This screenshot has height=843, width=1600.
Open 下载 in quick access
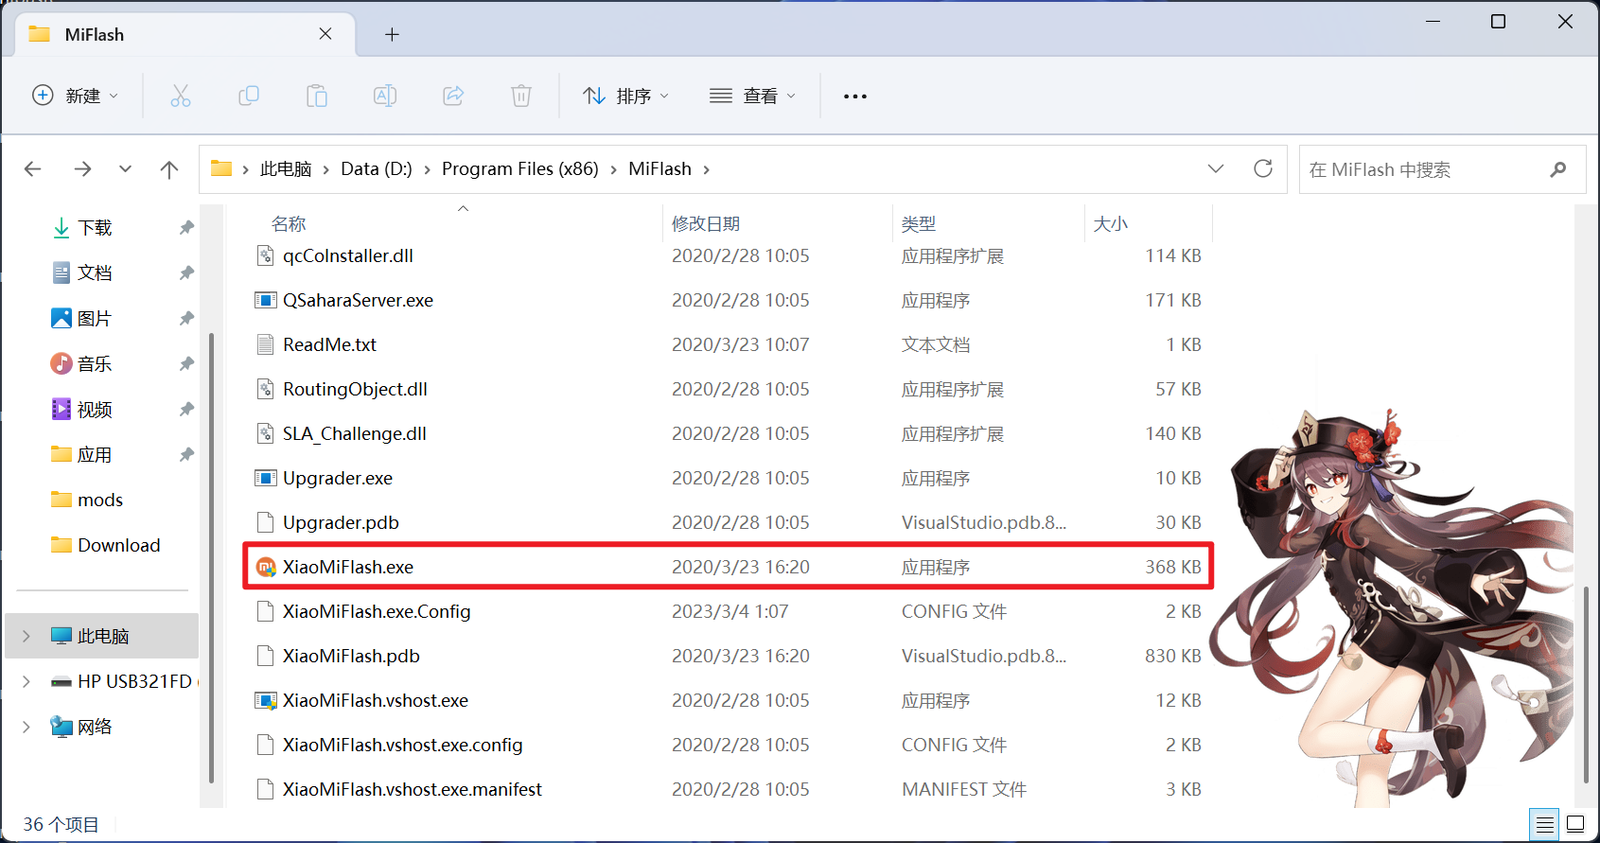point(95,228)
